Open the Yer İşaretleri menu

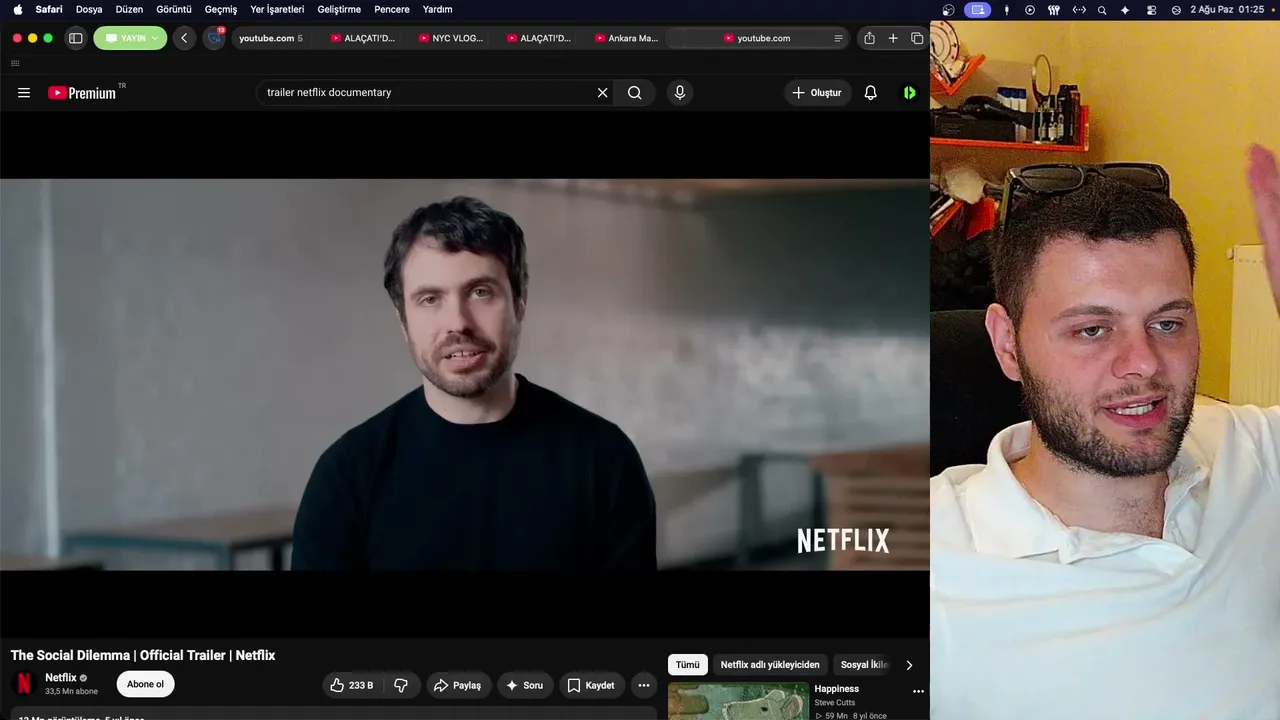[277, 9]
